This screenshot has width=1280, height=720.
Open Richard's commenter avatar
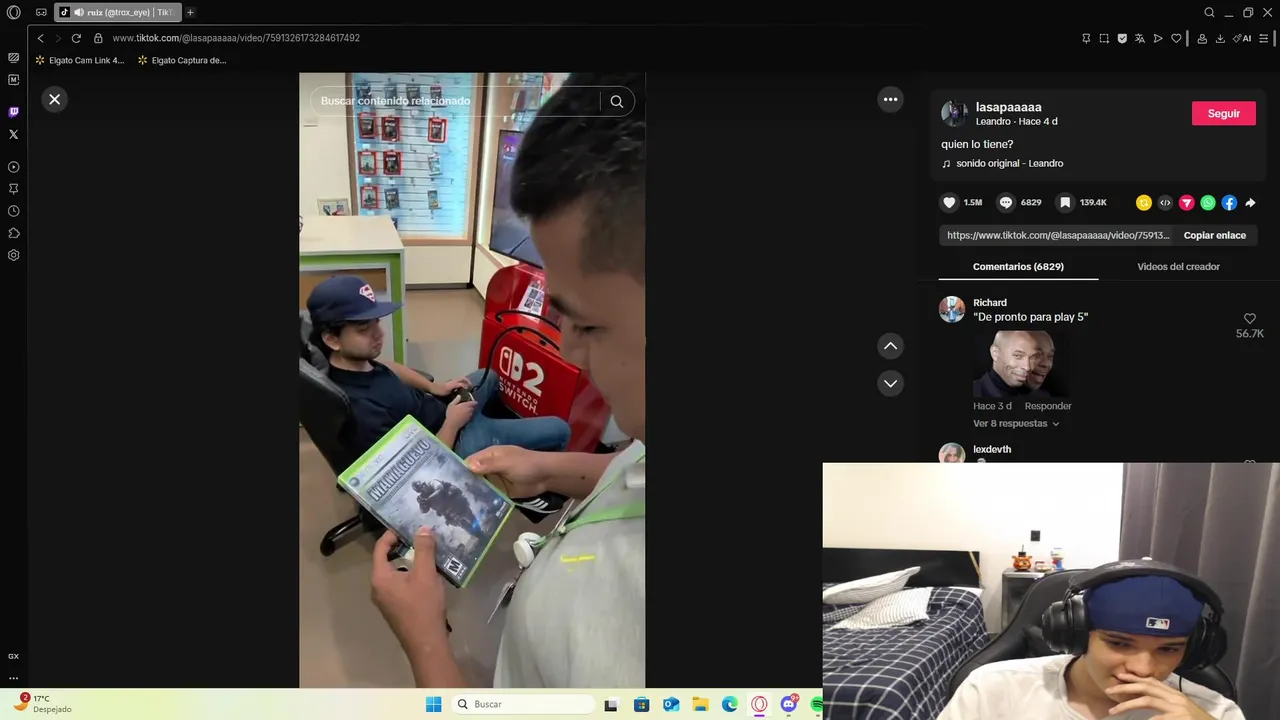pos(952,309)
